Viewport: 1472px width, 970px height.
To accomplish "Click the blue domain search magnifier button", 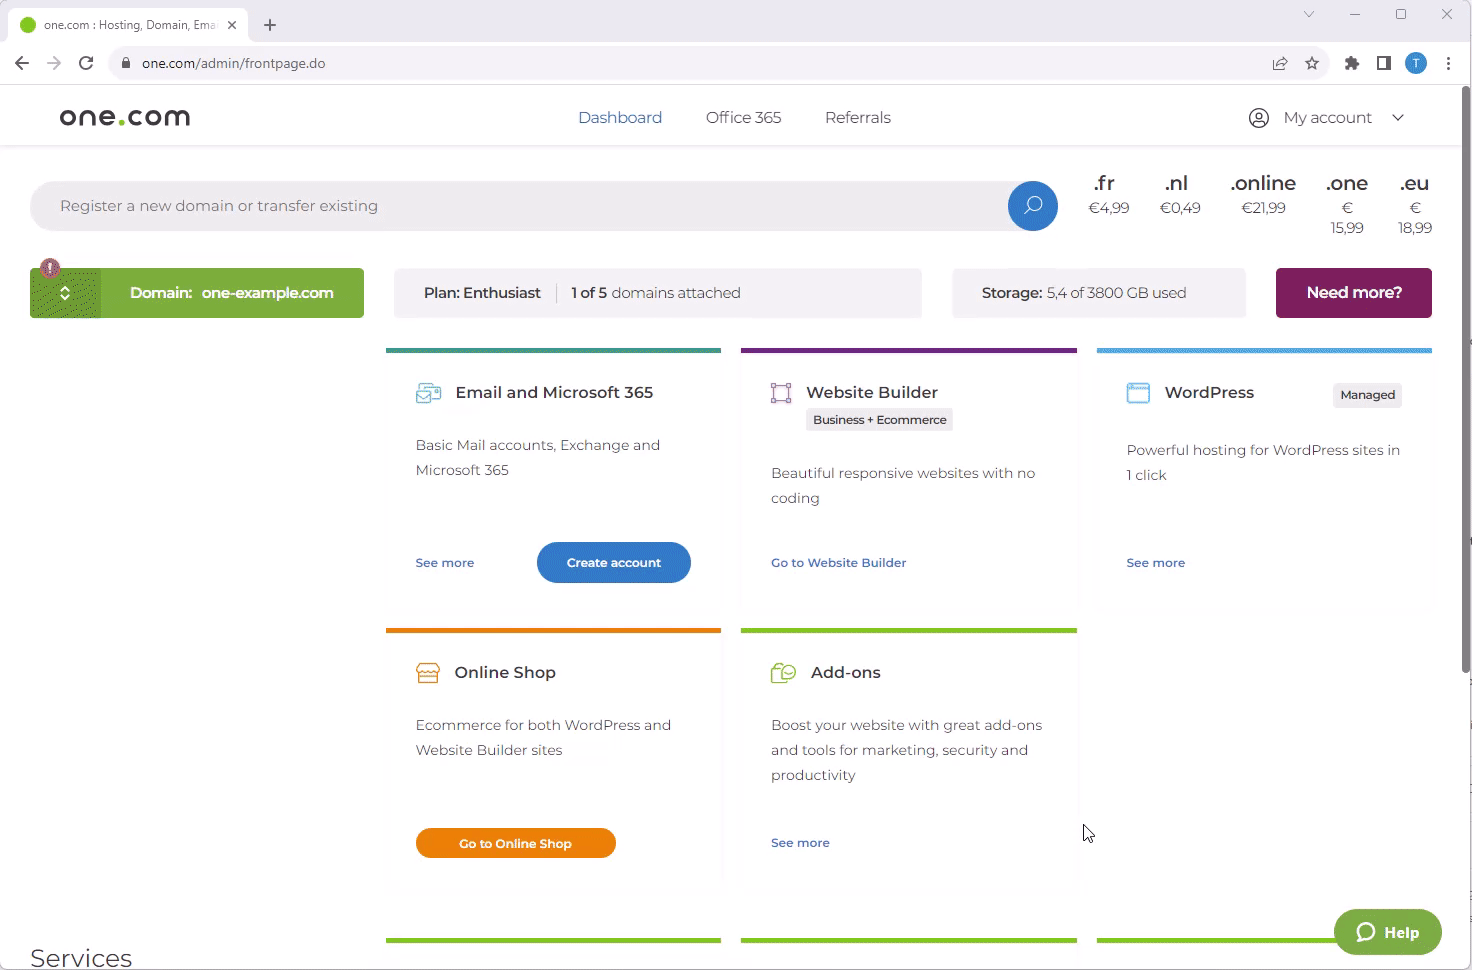I will [x=1032, y=206].
